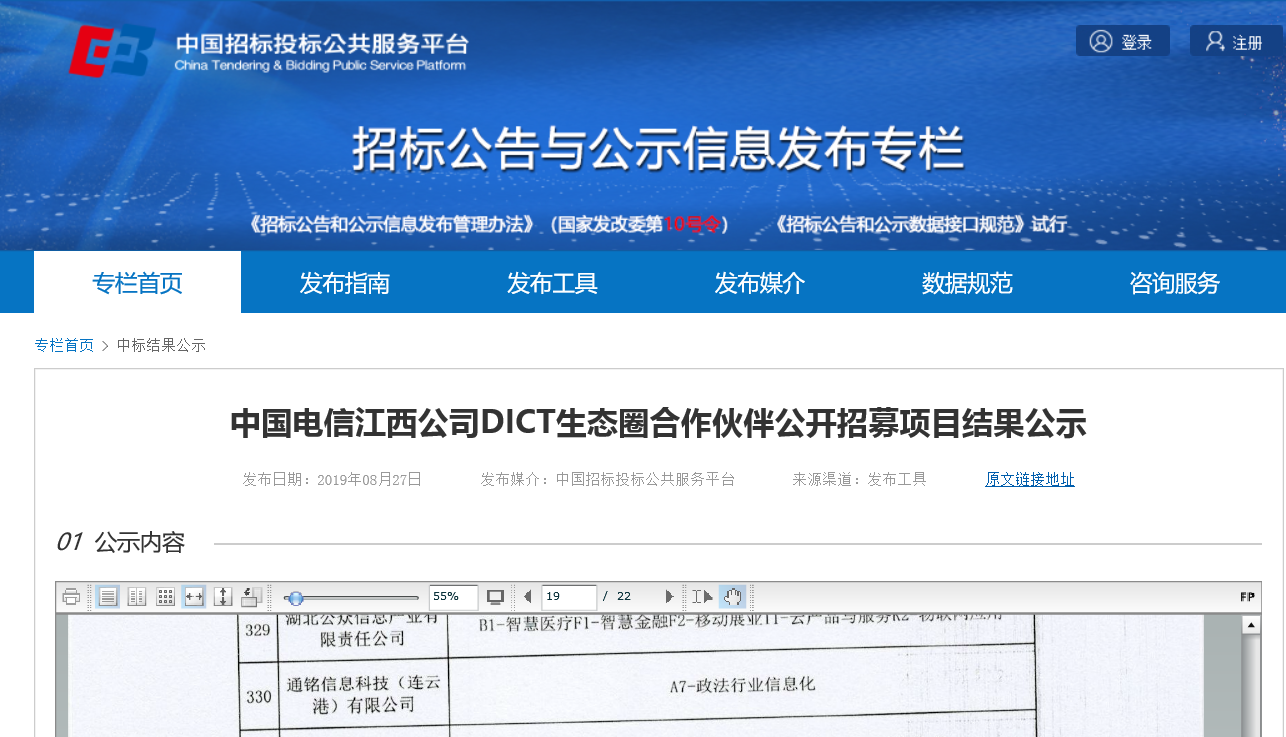Rotate the document pages
1286x737 pixels.
click(x=251, y=597)
